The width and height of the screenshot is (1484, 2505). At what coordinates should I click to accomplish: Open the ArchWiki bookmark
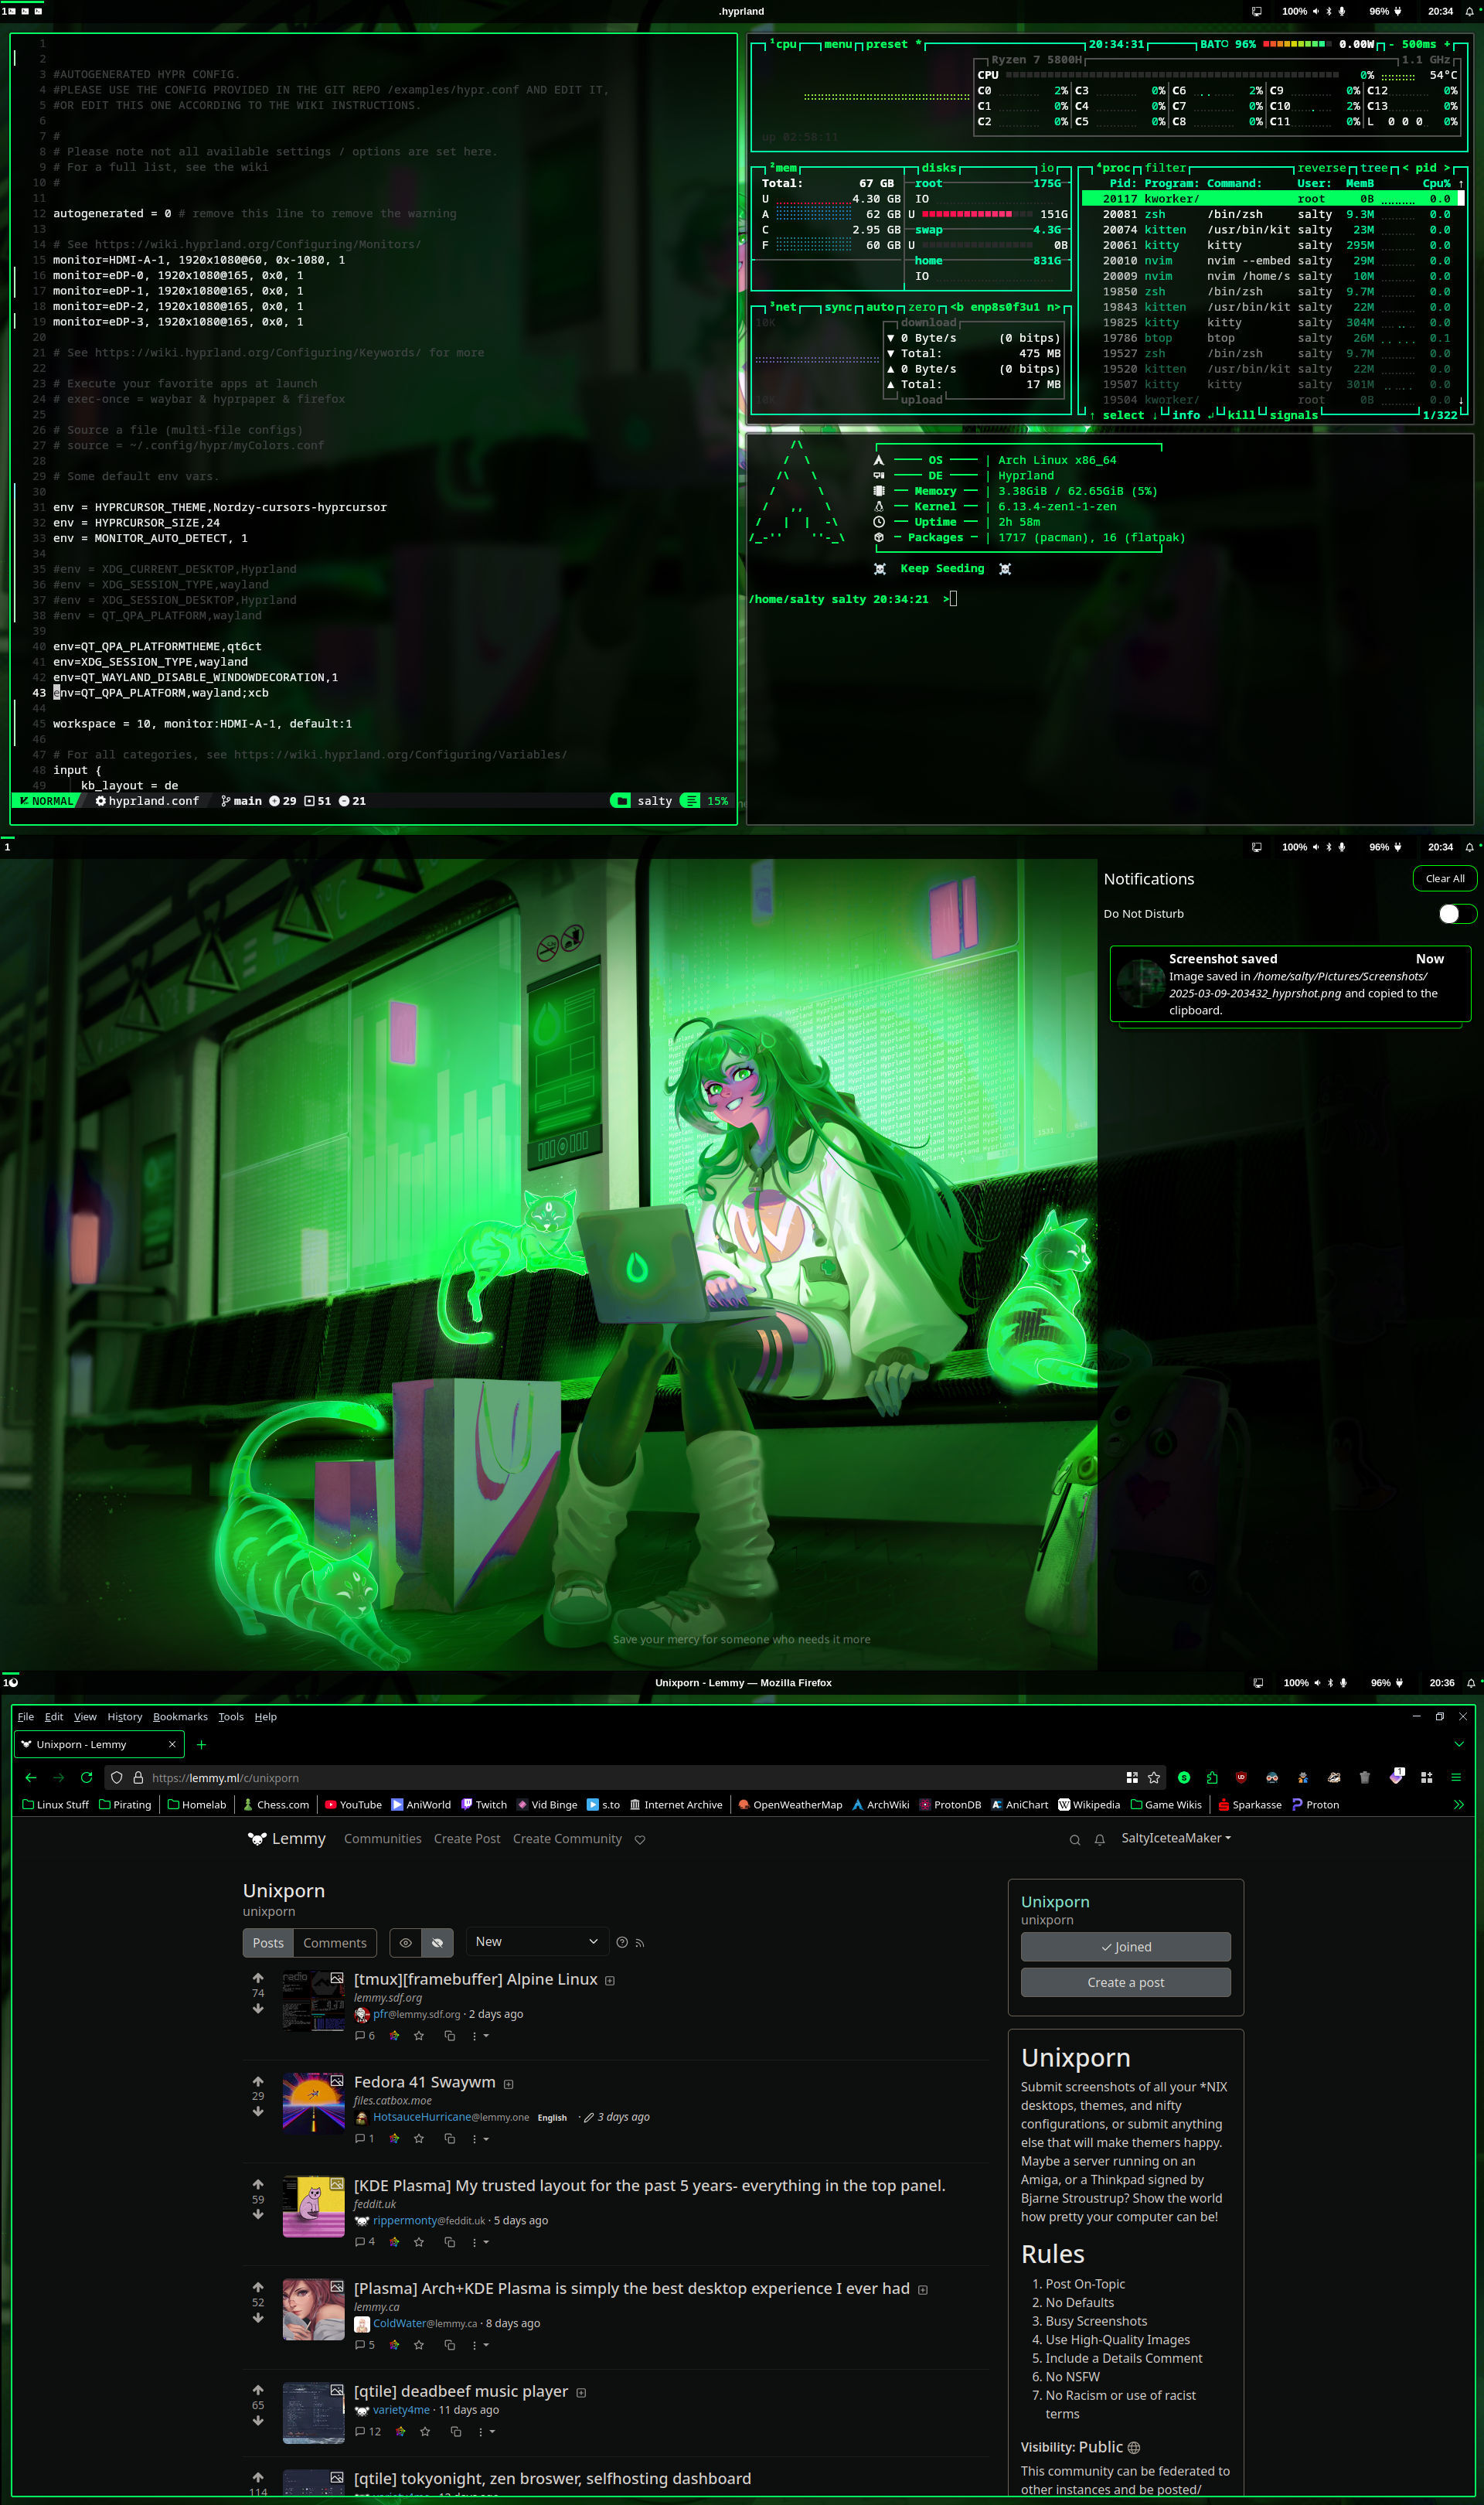[880, 1804]
